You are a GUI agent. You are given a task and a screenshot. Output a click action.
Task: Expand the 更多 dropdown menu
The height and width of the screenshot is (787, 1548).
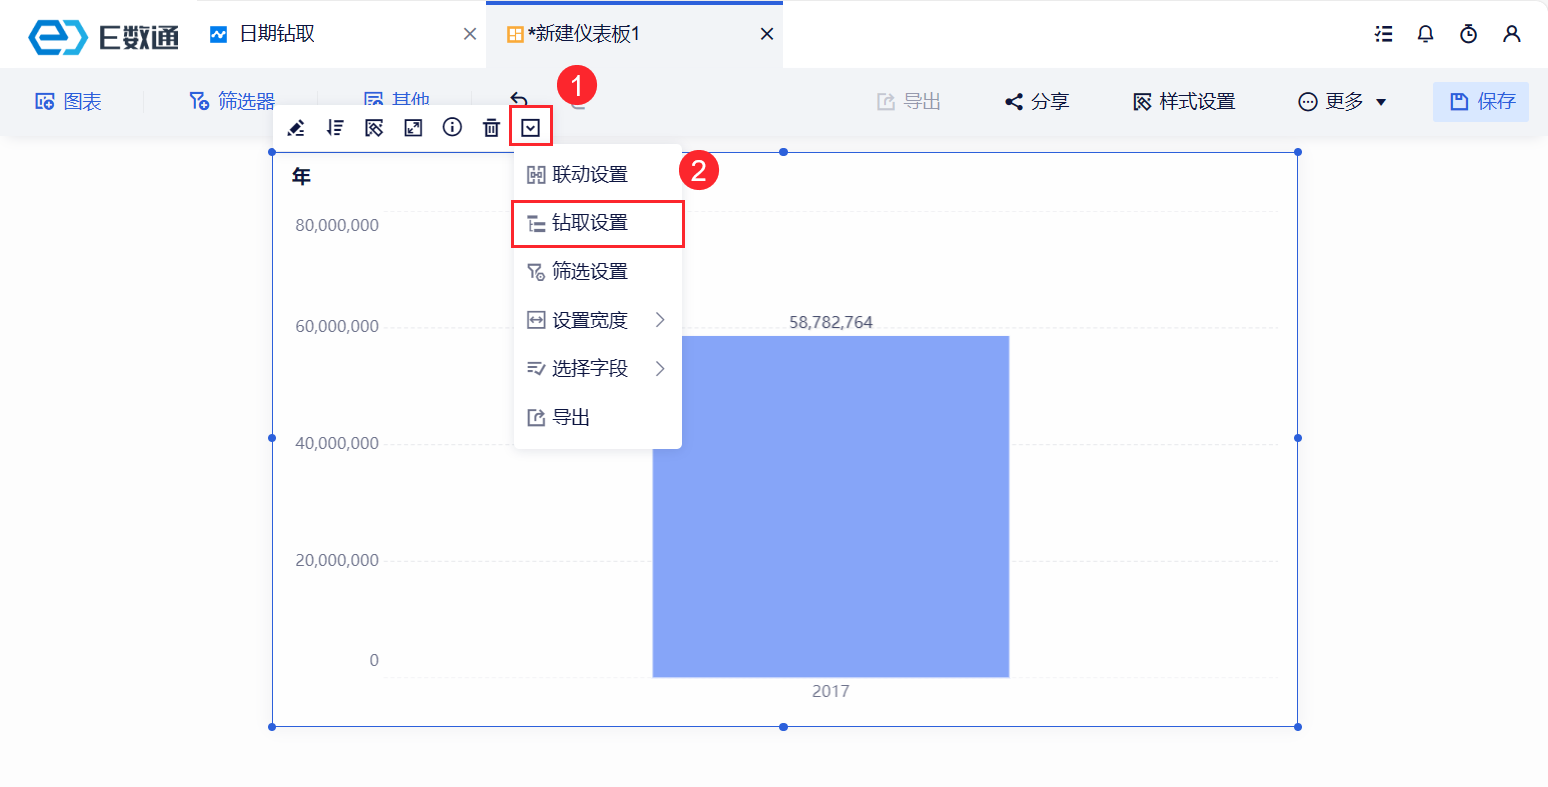click(1342, 102)
